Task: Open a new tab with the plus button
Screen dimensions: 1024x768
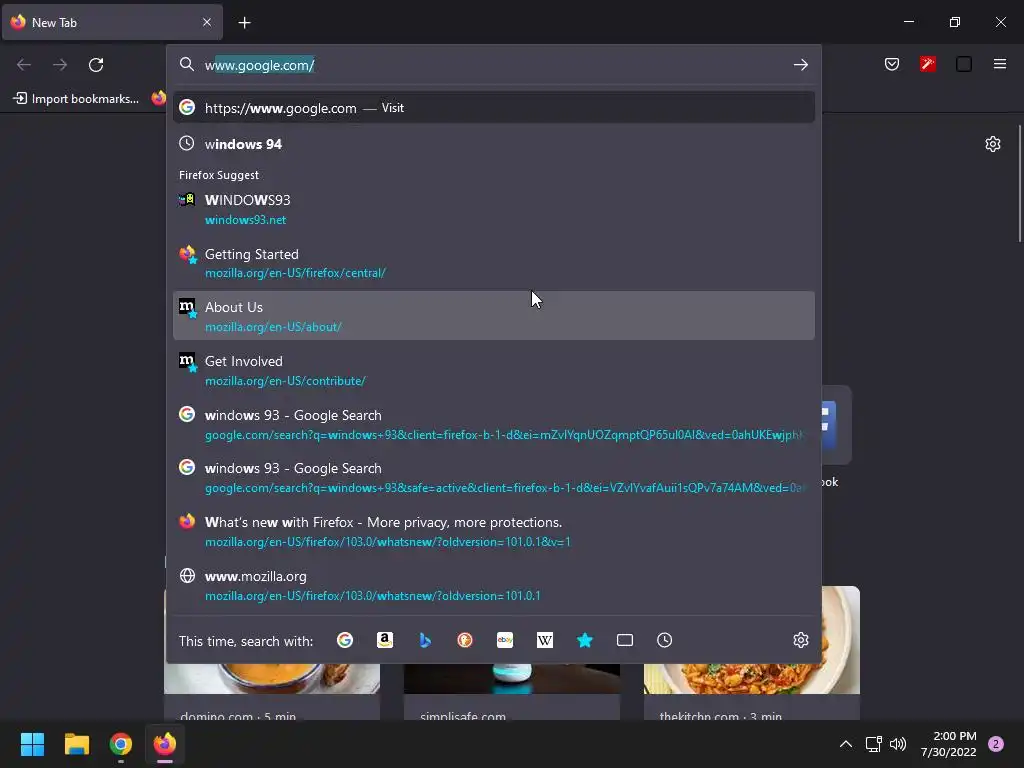Action: (244, 23)
